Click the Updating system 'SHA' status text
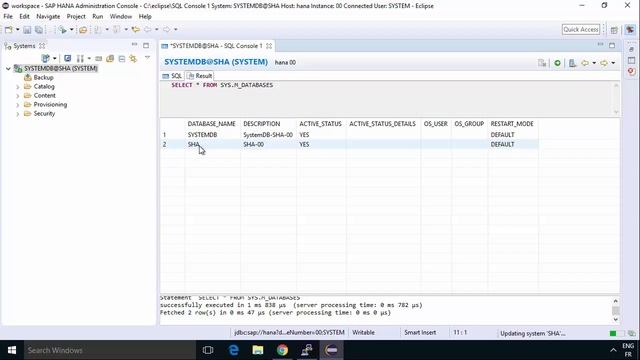The width and height of the screenshot is (640, 360). pos(533,333)
